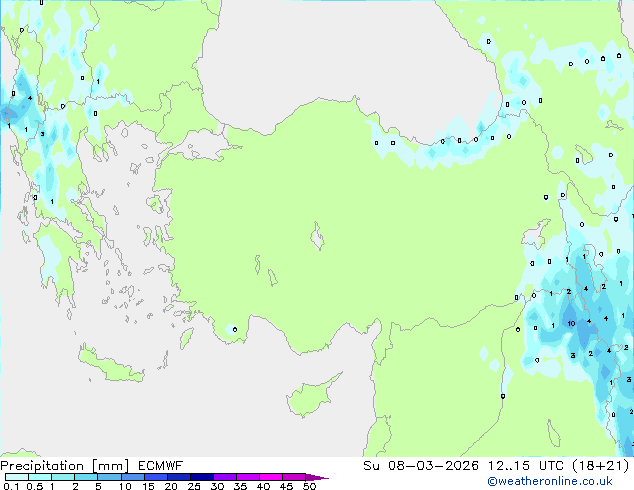Click the legend label '25'
Image resolution: width=634 pixels, height=490 pixels.
(x=194, y=486)
